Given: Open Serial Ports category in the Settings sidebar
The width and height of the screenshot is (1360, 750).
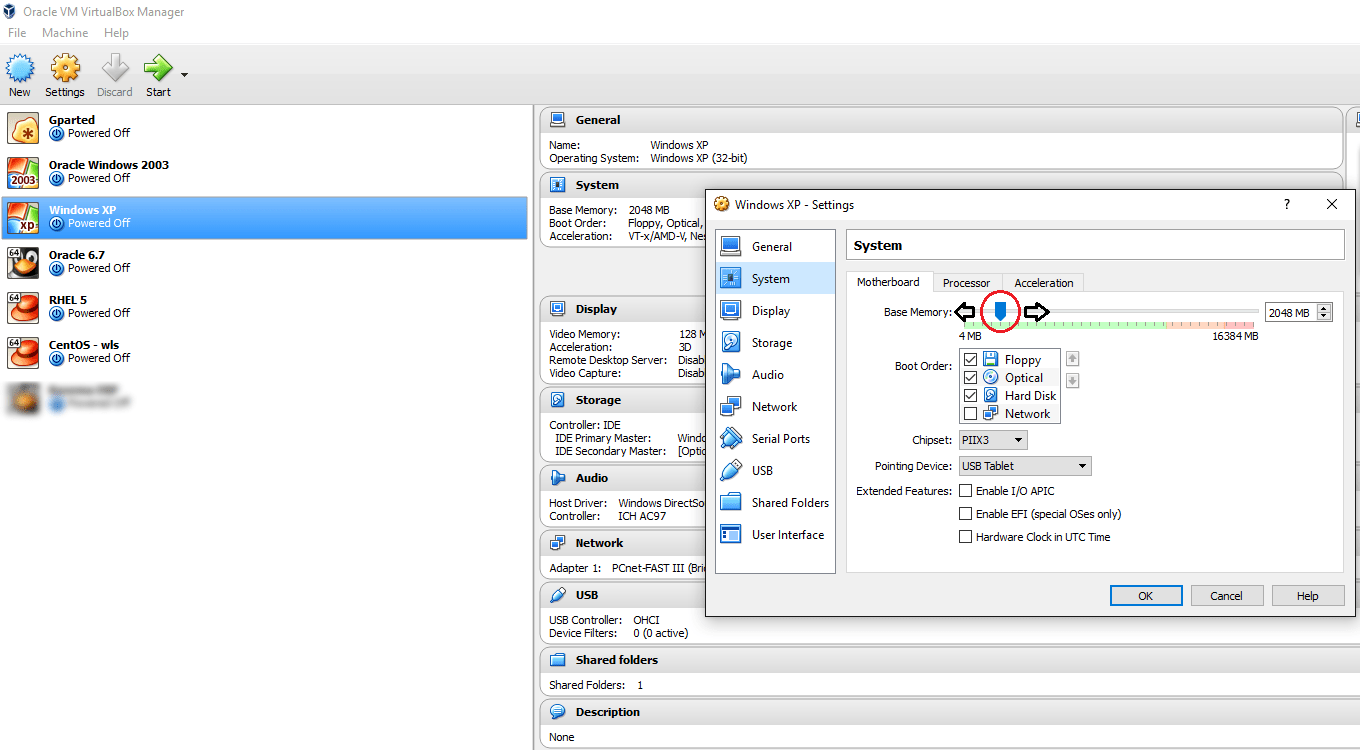Looking at the screenshot, I should point(776,438).
